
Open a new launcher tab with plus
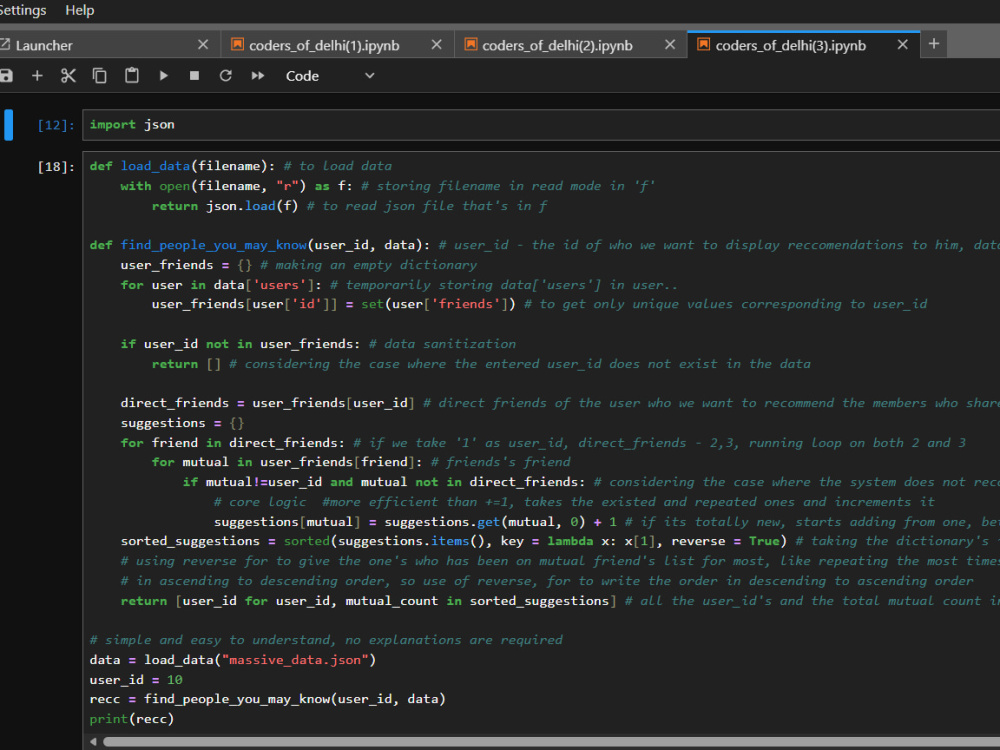tap(934, 44)
